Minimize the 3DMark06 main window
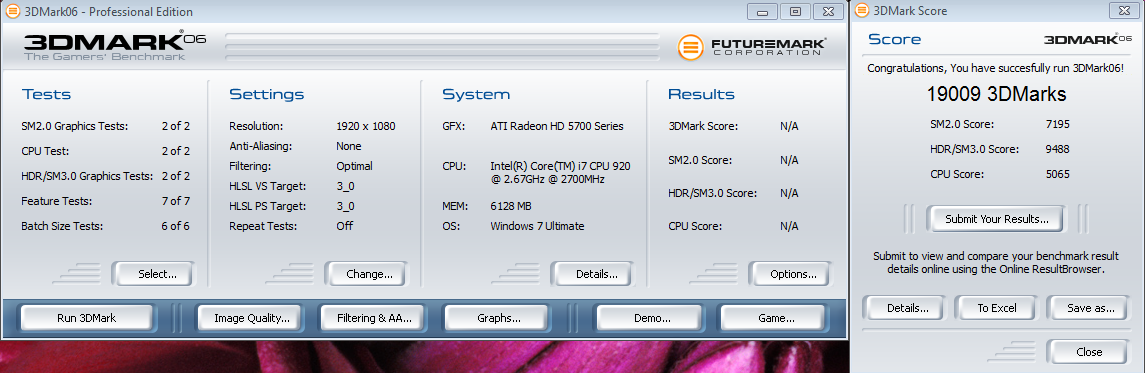Screen dimensions: 1145x373 point(762,12)
